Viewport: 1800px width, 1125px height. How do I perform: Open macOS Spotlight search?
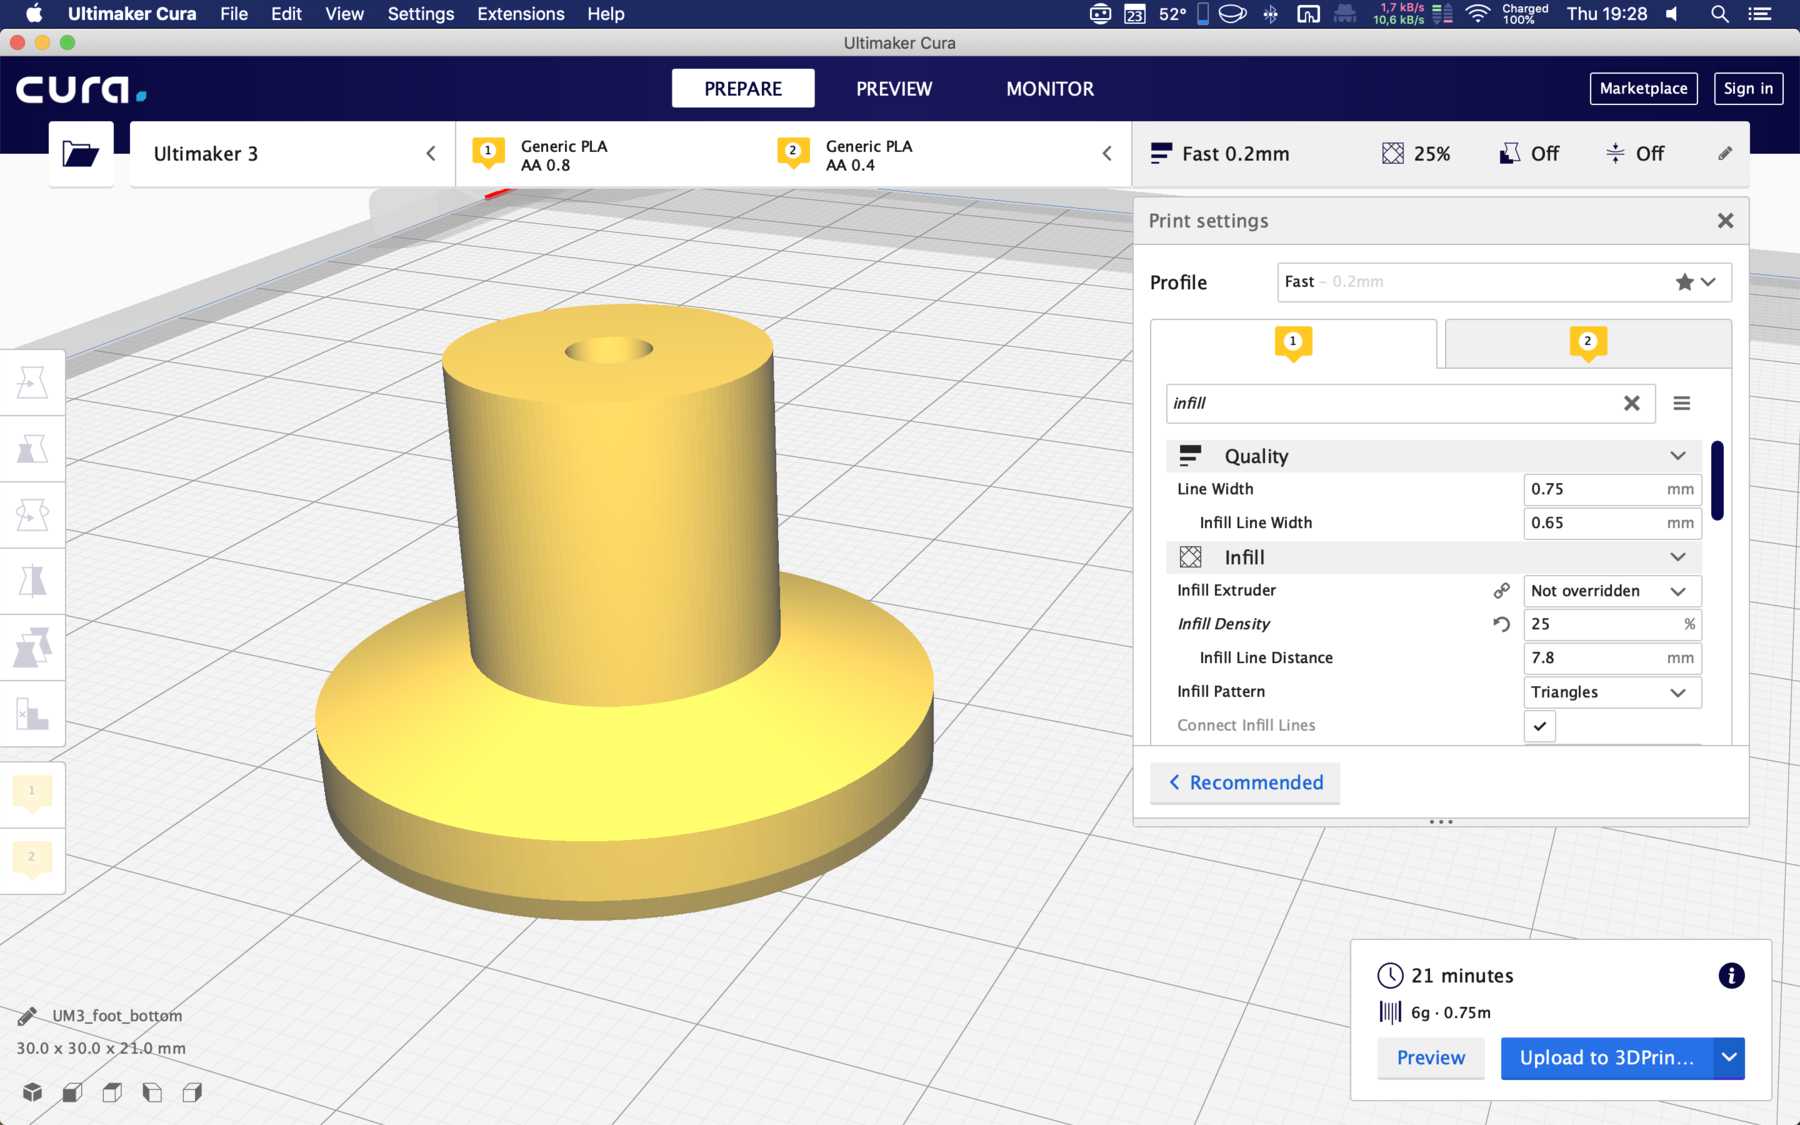click(1720, 14)
